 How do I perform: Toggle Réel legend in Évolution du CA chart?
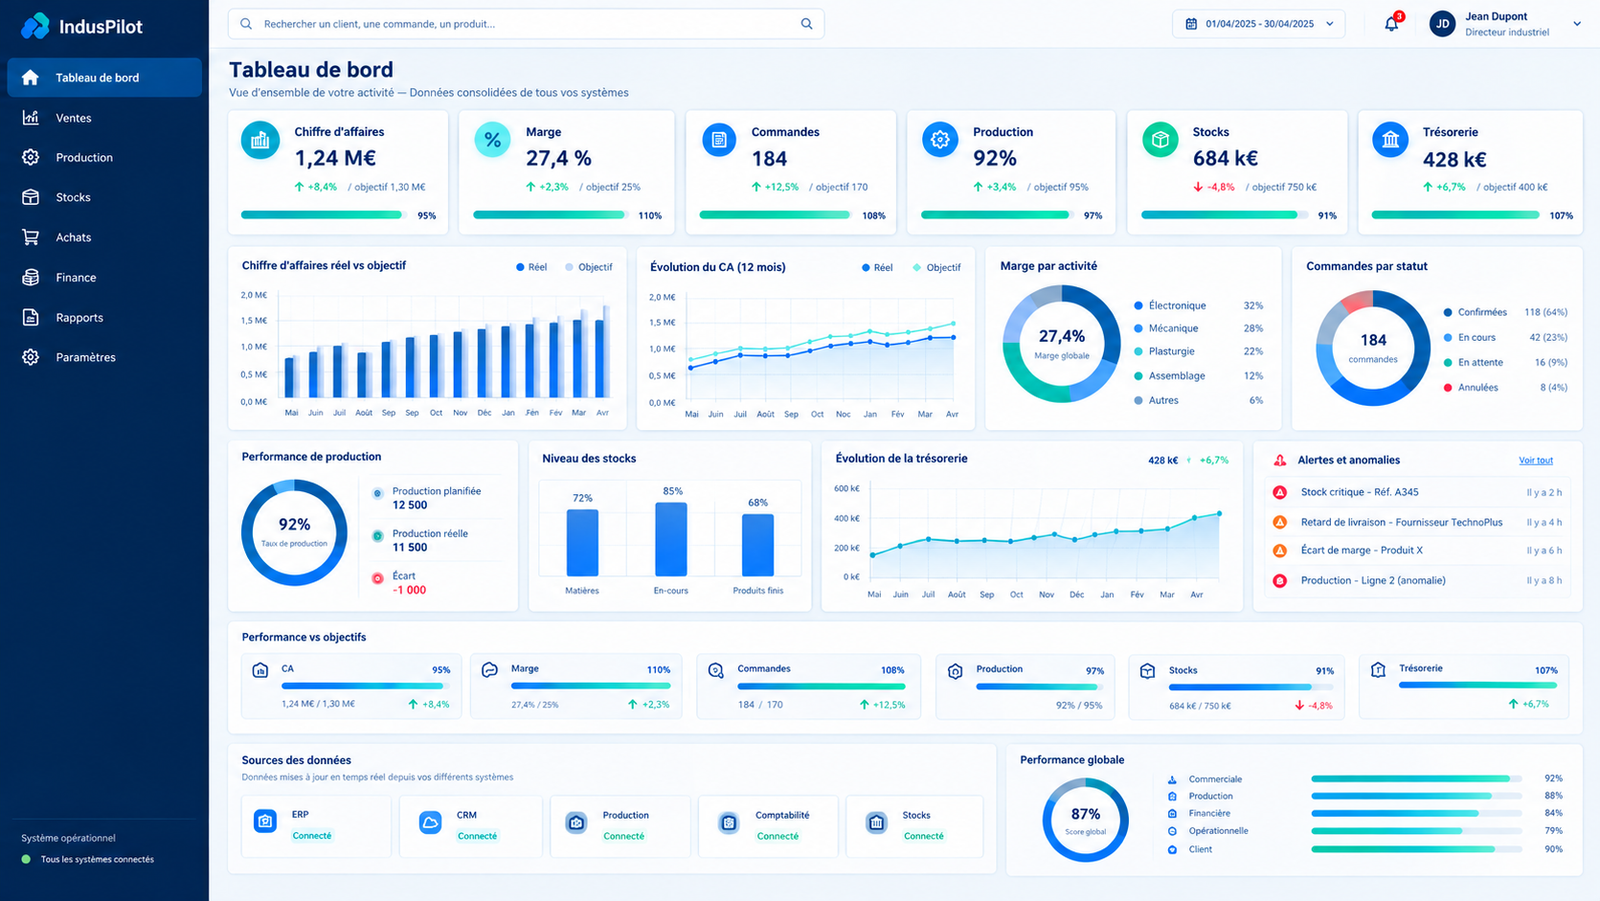877,268
